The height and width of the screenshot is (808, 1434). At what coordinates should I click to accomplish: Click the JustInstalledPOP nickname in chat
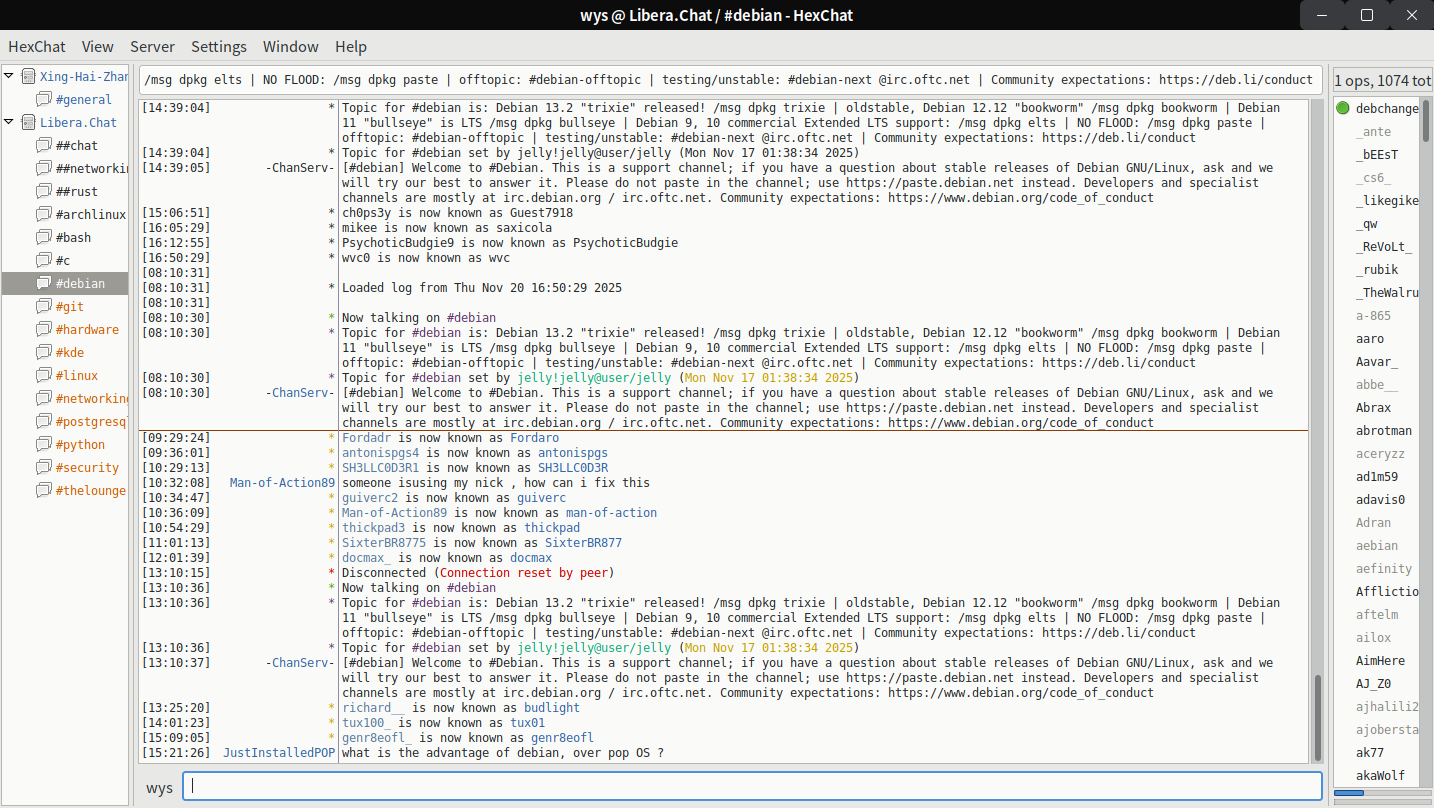point(279,753)
